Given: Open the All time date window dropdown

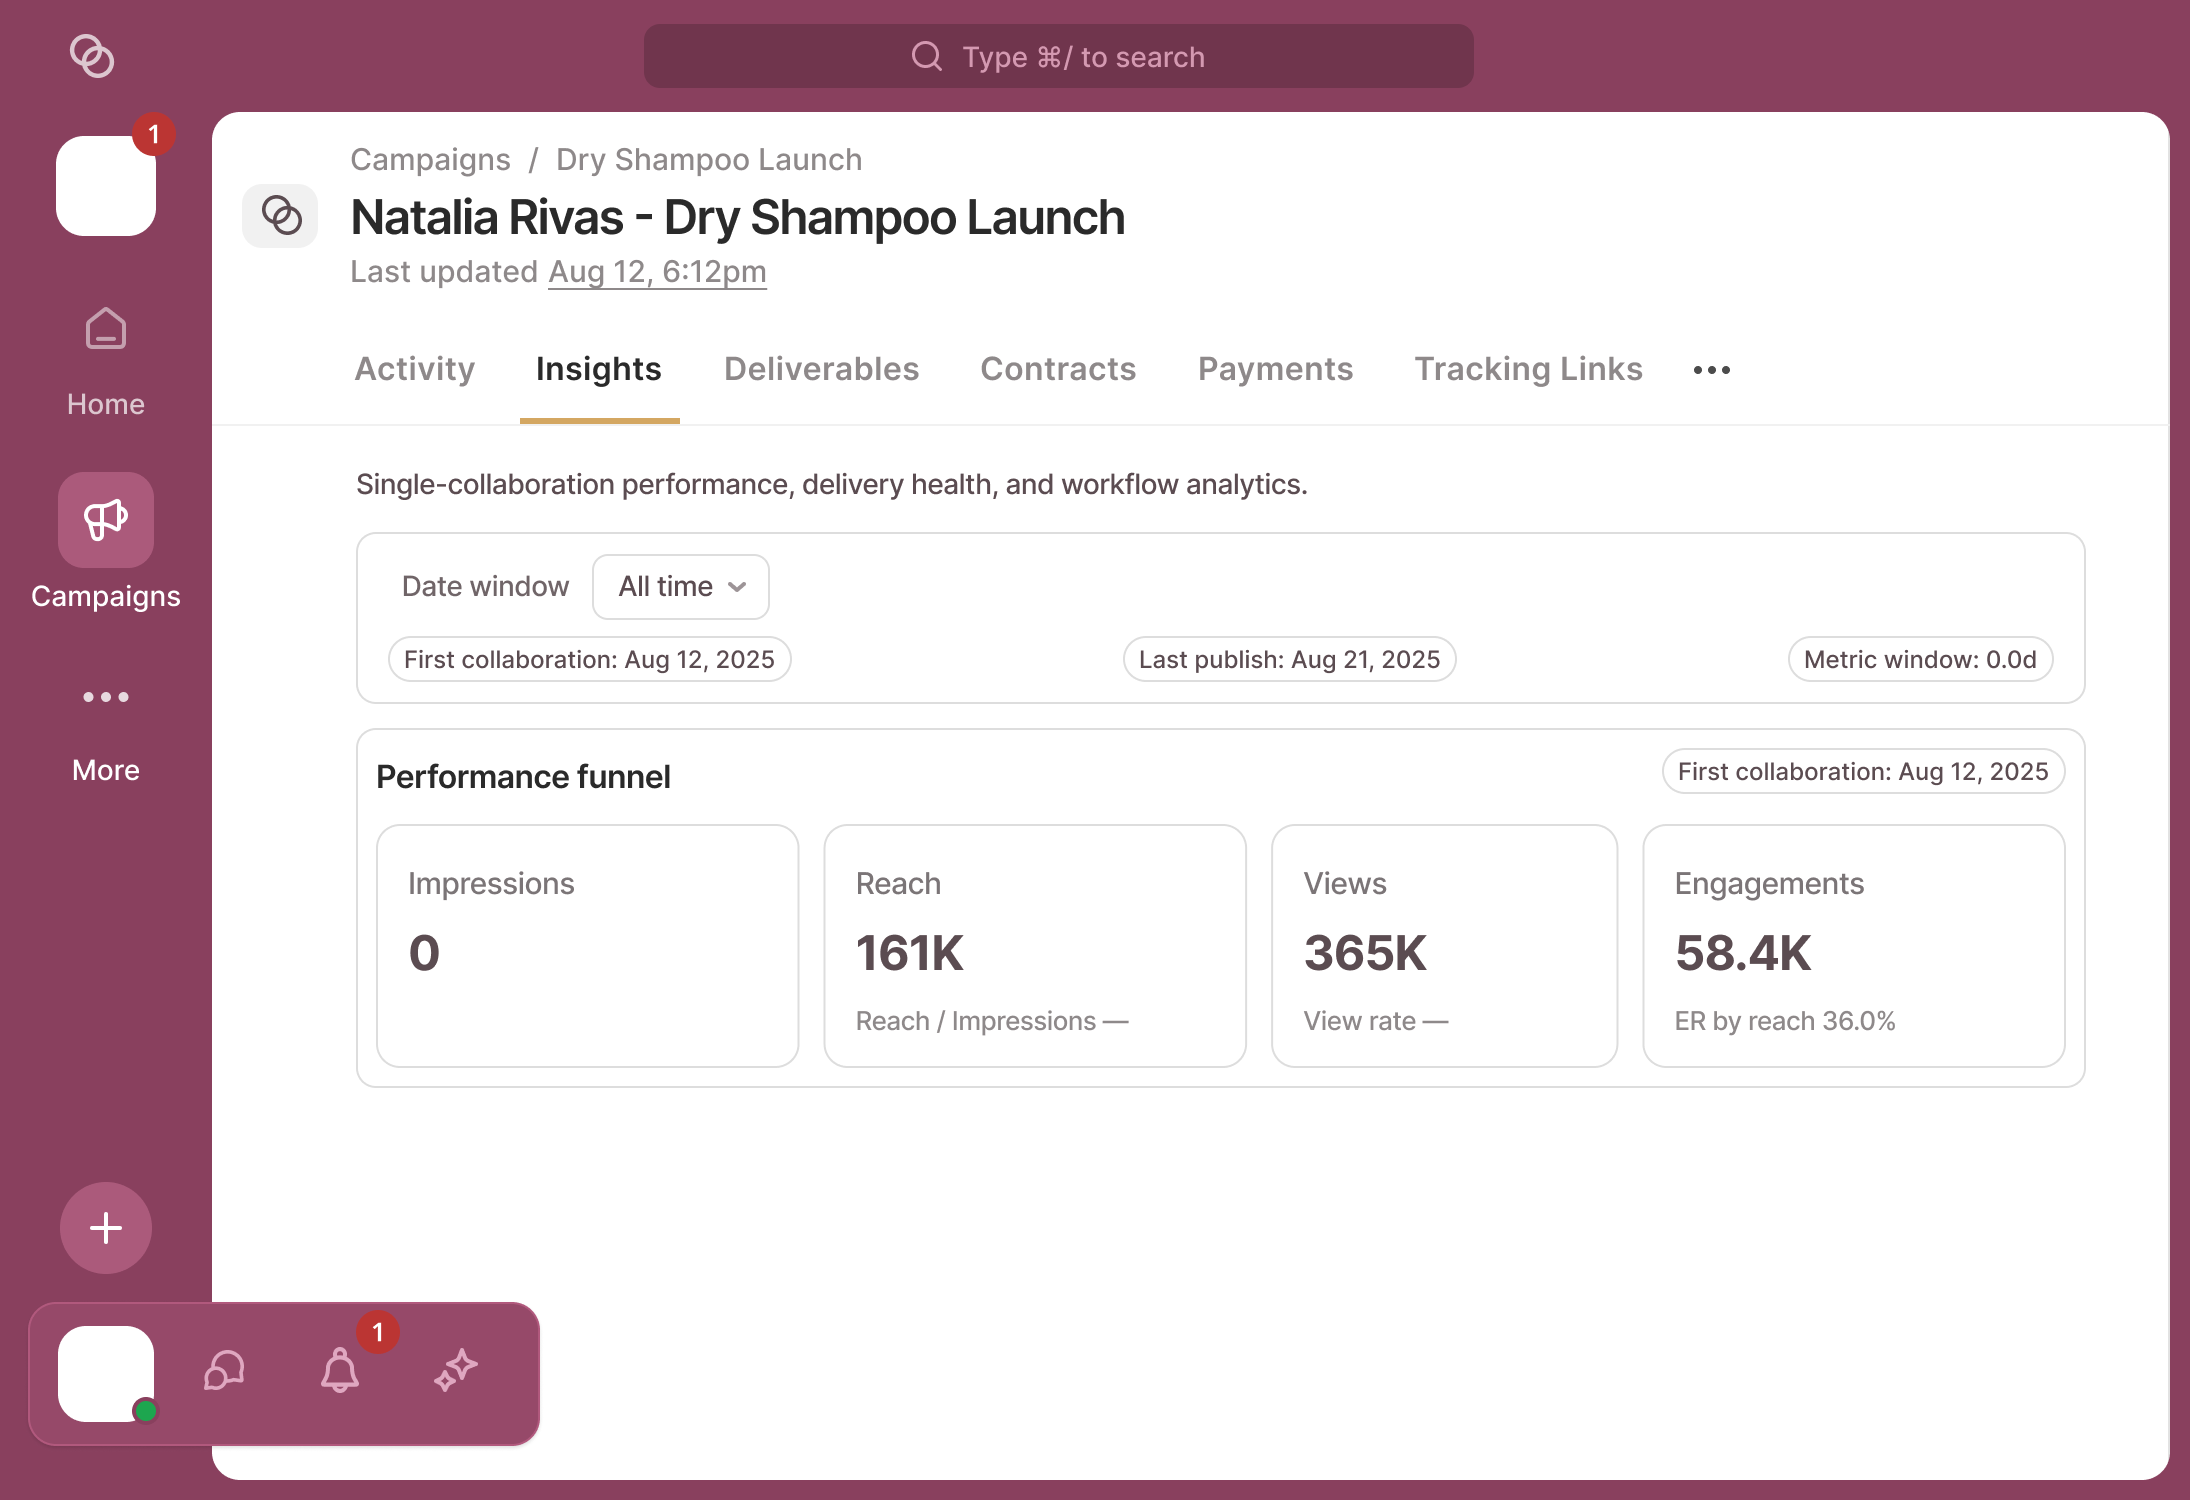Looking at the screenshot, I should click(x=680, y=587).
